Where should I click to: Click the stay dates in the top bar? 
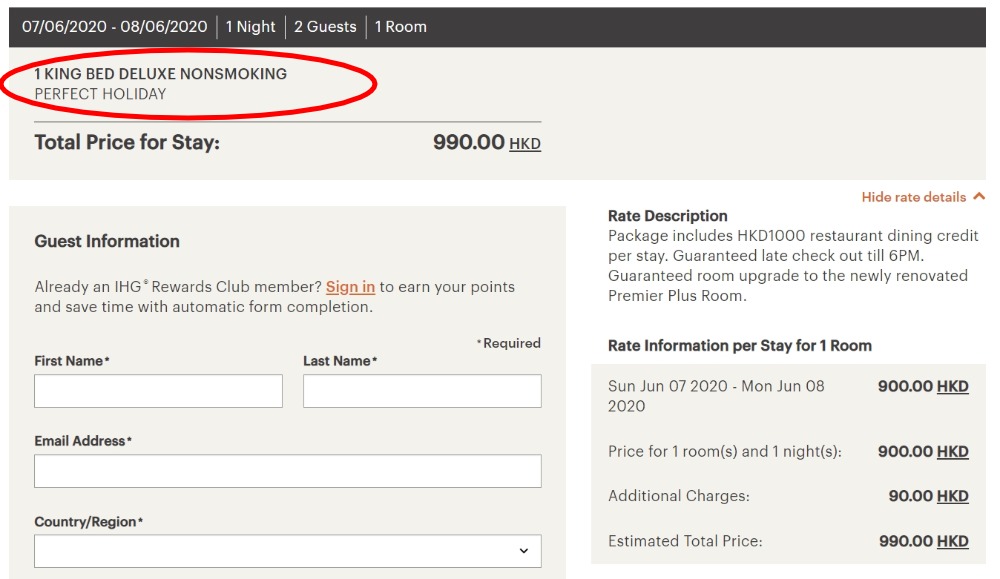tap(115, 27)
